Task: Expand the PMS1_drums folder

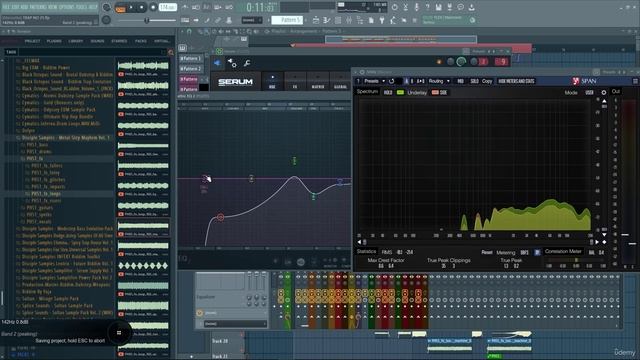Action: pos(39,151)
